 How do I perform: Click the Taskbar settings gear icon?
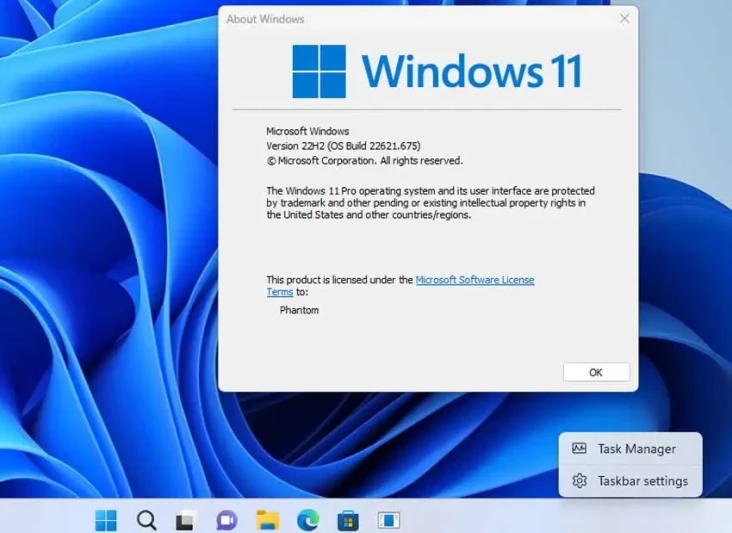[579, 481]
